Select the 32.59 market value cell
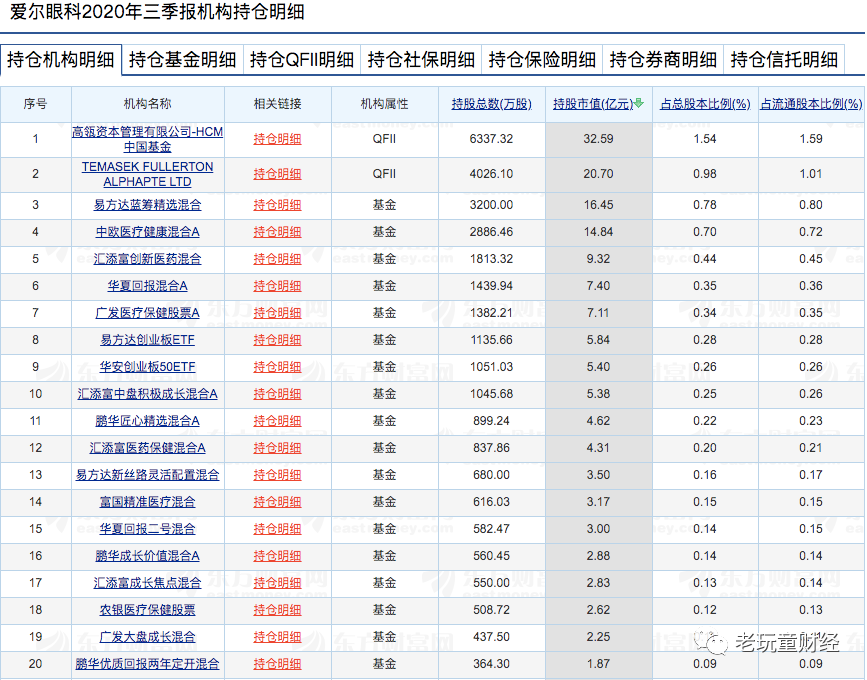The height and width of the screenshot is (680, 867). pos(598,139)
